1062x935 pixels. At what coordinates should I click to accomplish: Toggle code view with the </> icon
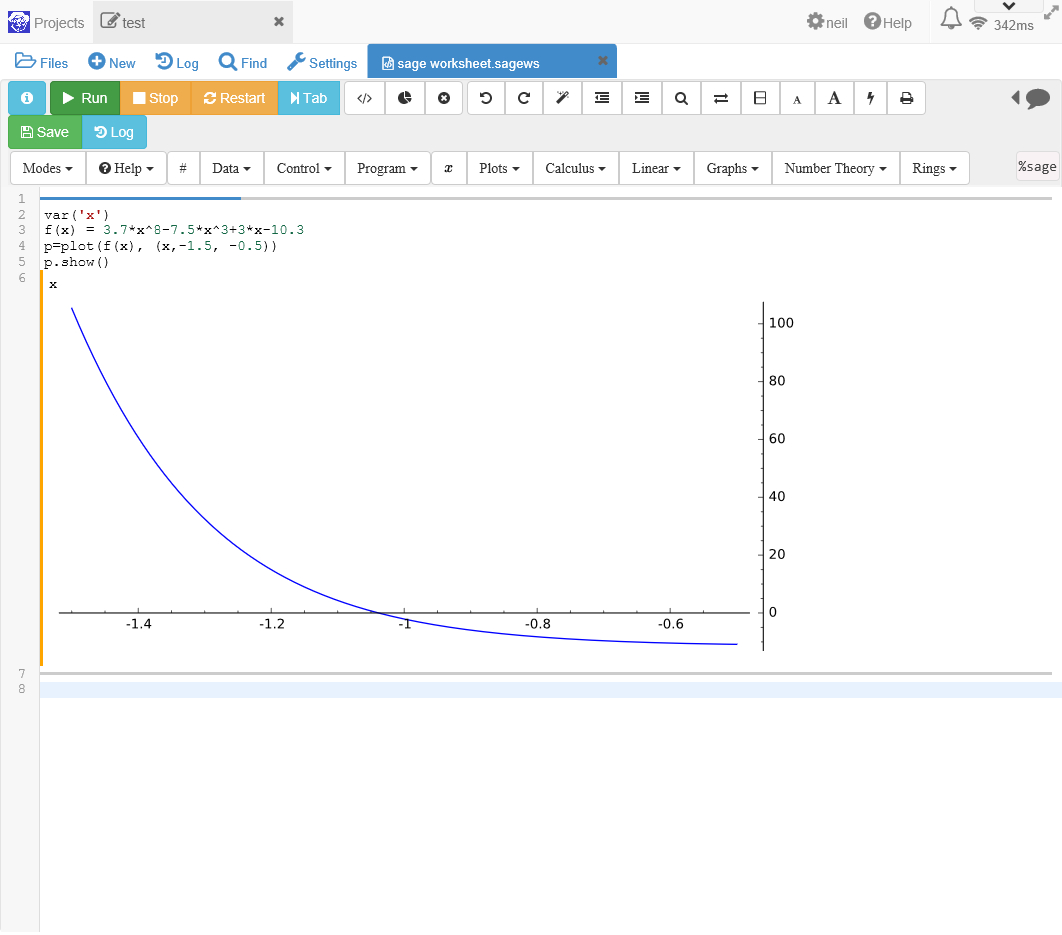pyautogui.click(x=365, y=98)
